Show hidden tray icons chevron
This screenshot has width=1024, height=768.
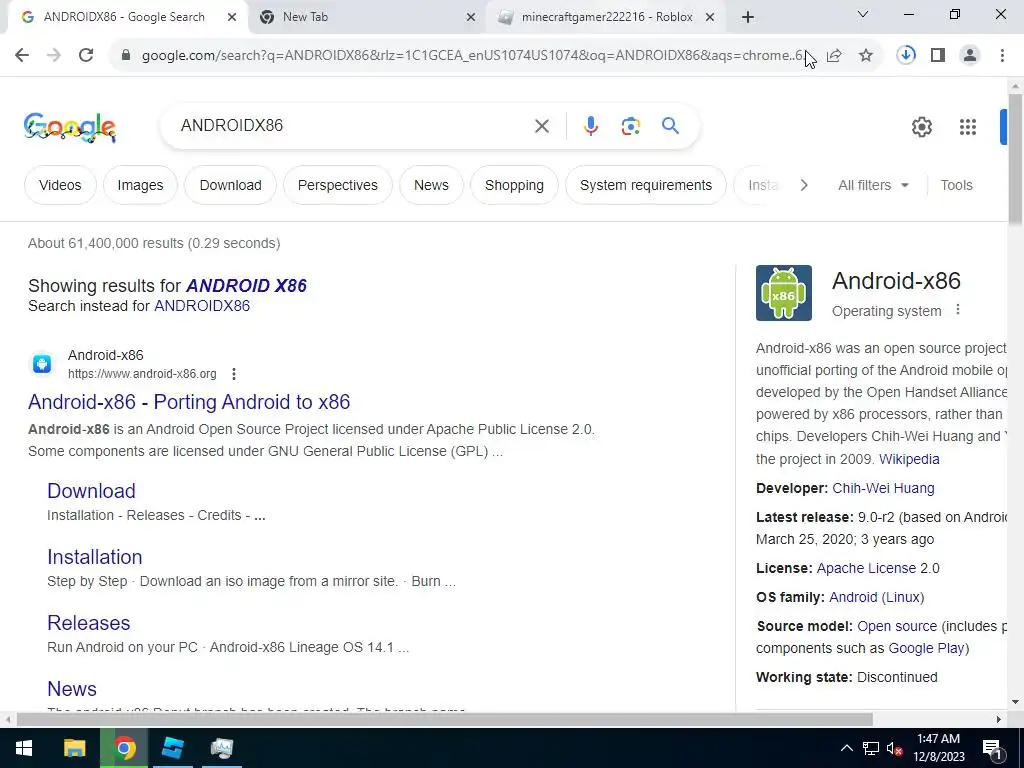pyautogui.click(x=846, y=748)
